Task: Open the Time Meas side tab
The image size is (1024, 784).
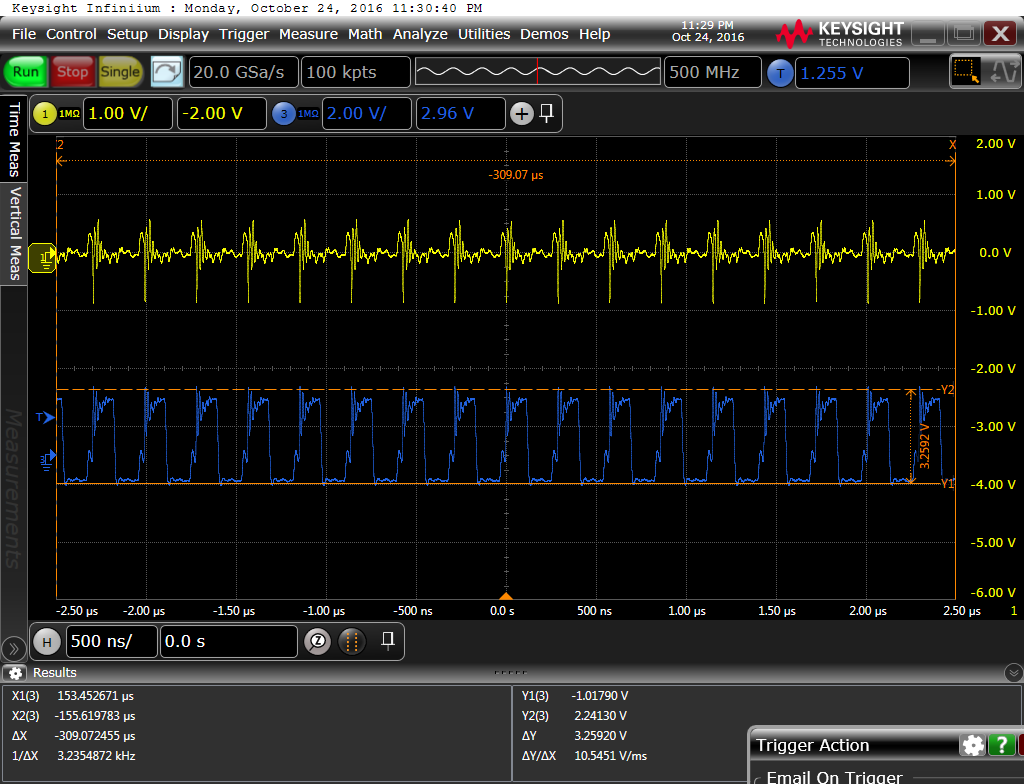Action: pyautogui.click(x=14, y=139)
